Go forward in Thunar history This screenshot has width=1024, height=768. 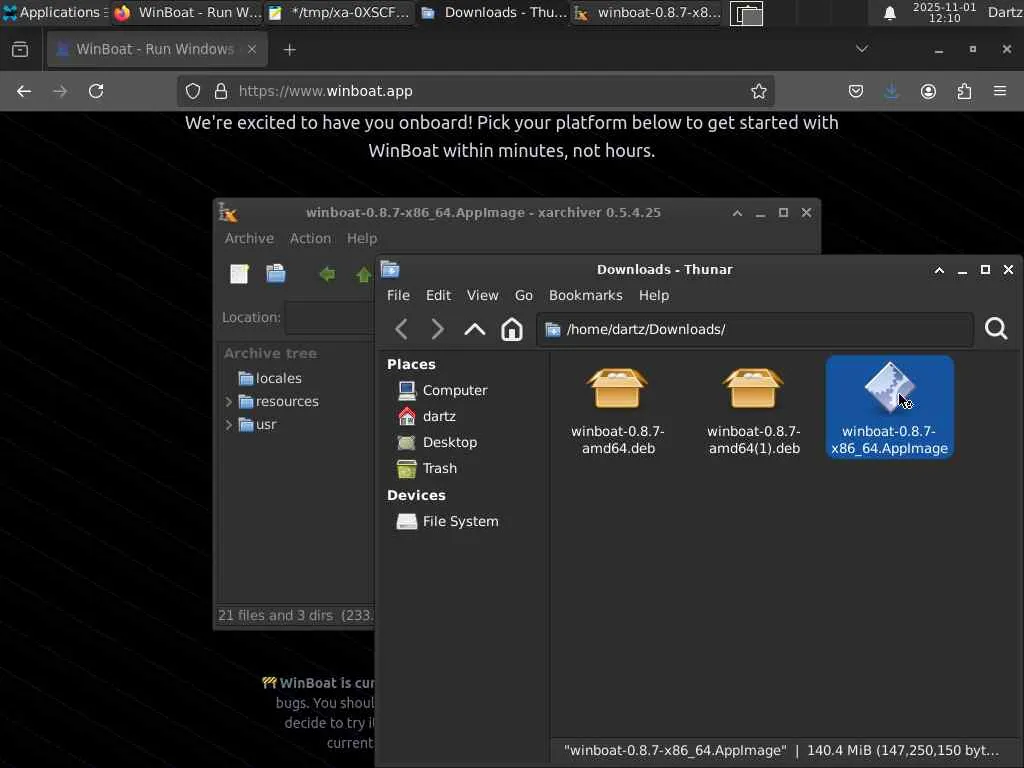(437, 329)
